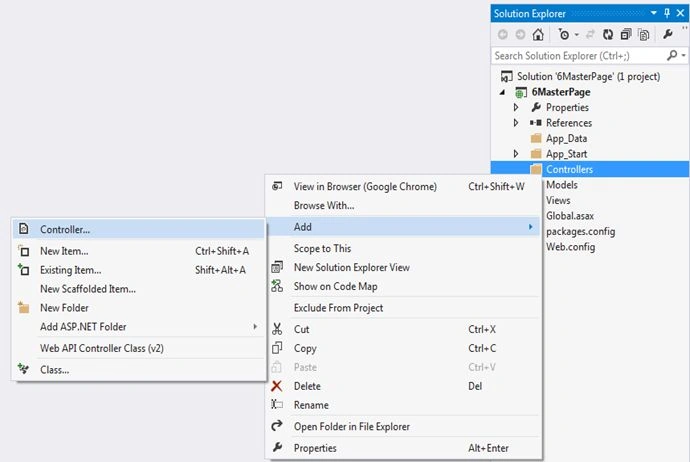Click the wrench Properties icon in toolbar
The width and height of the screenshot is (690, 462).
click(x=668, y=34)
